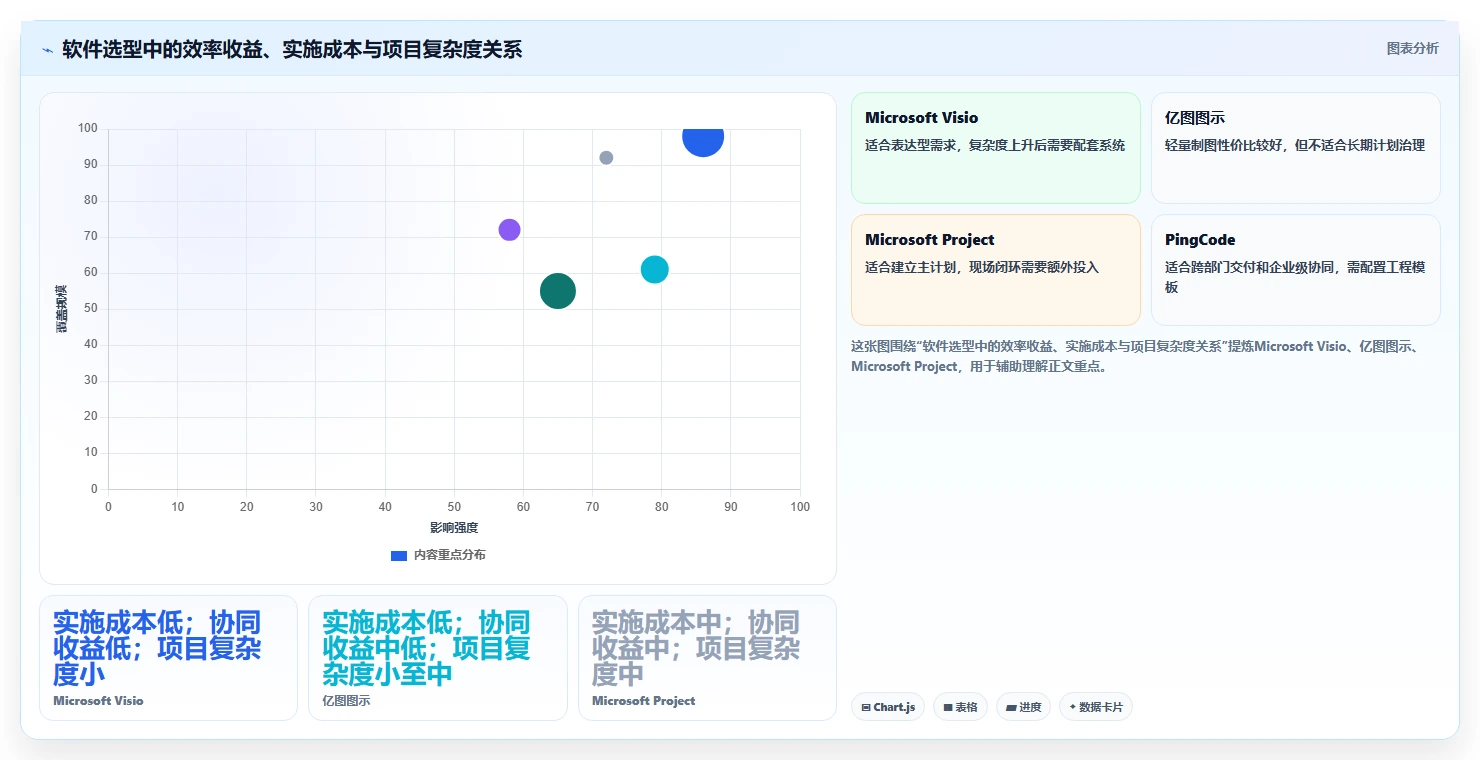Select the purple bubble in the chart

tap(509, 230)
